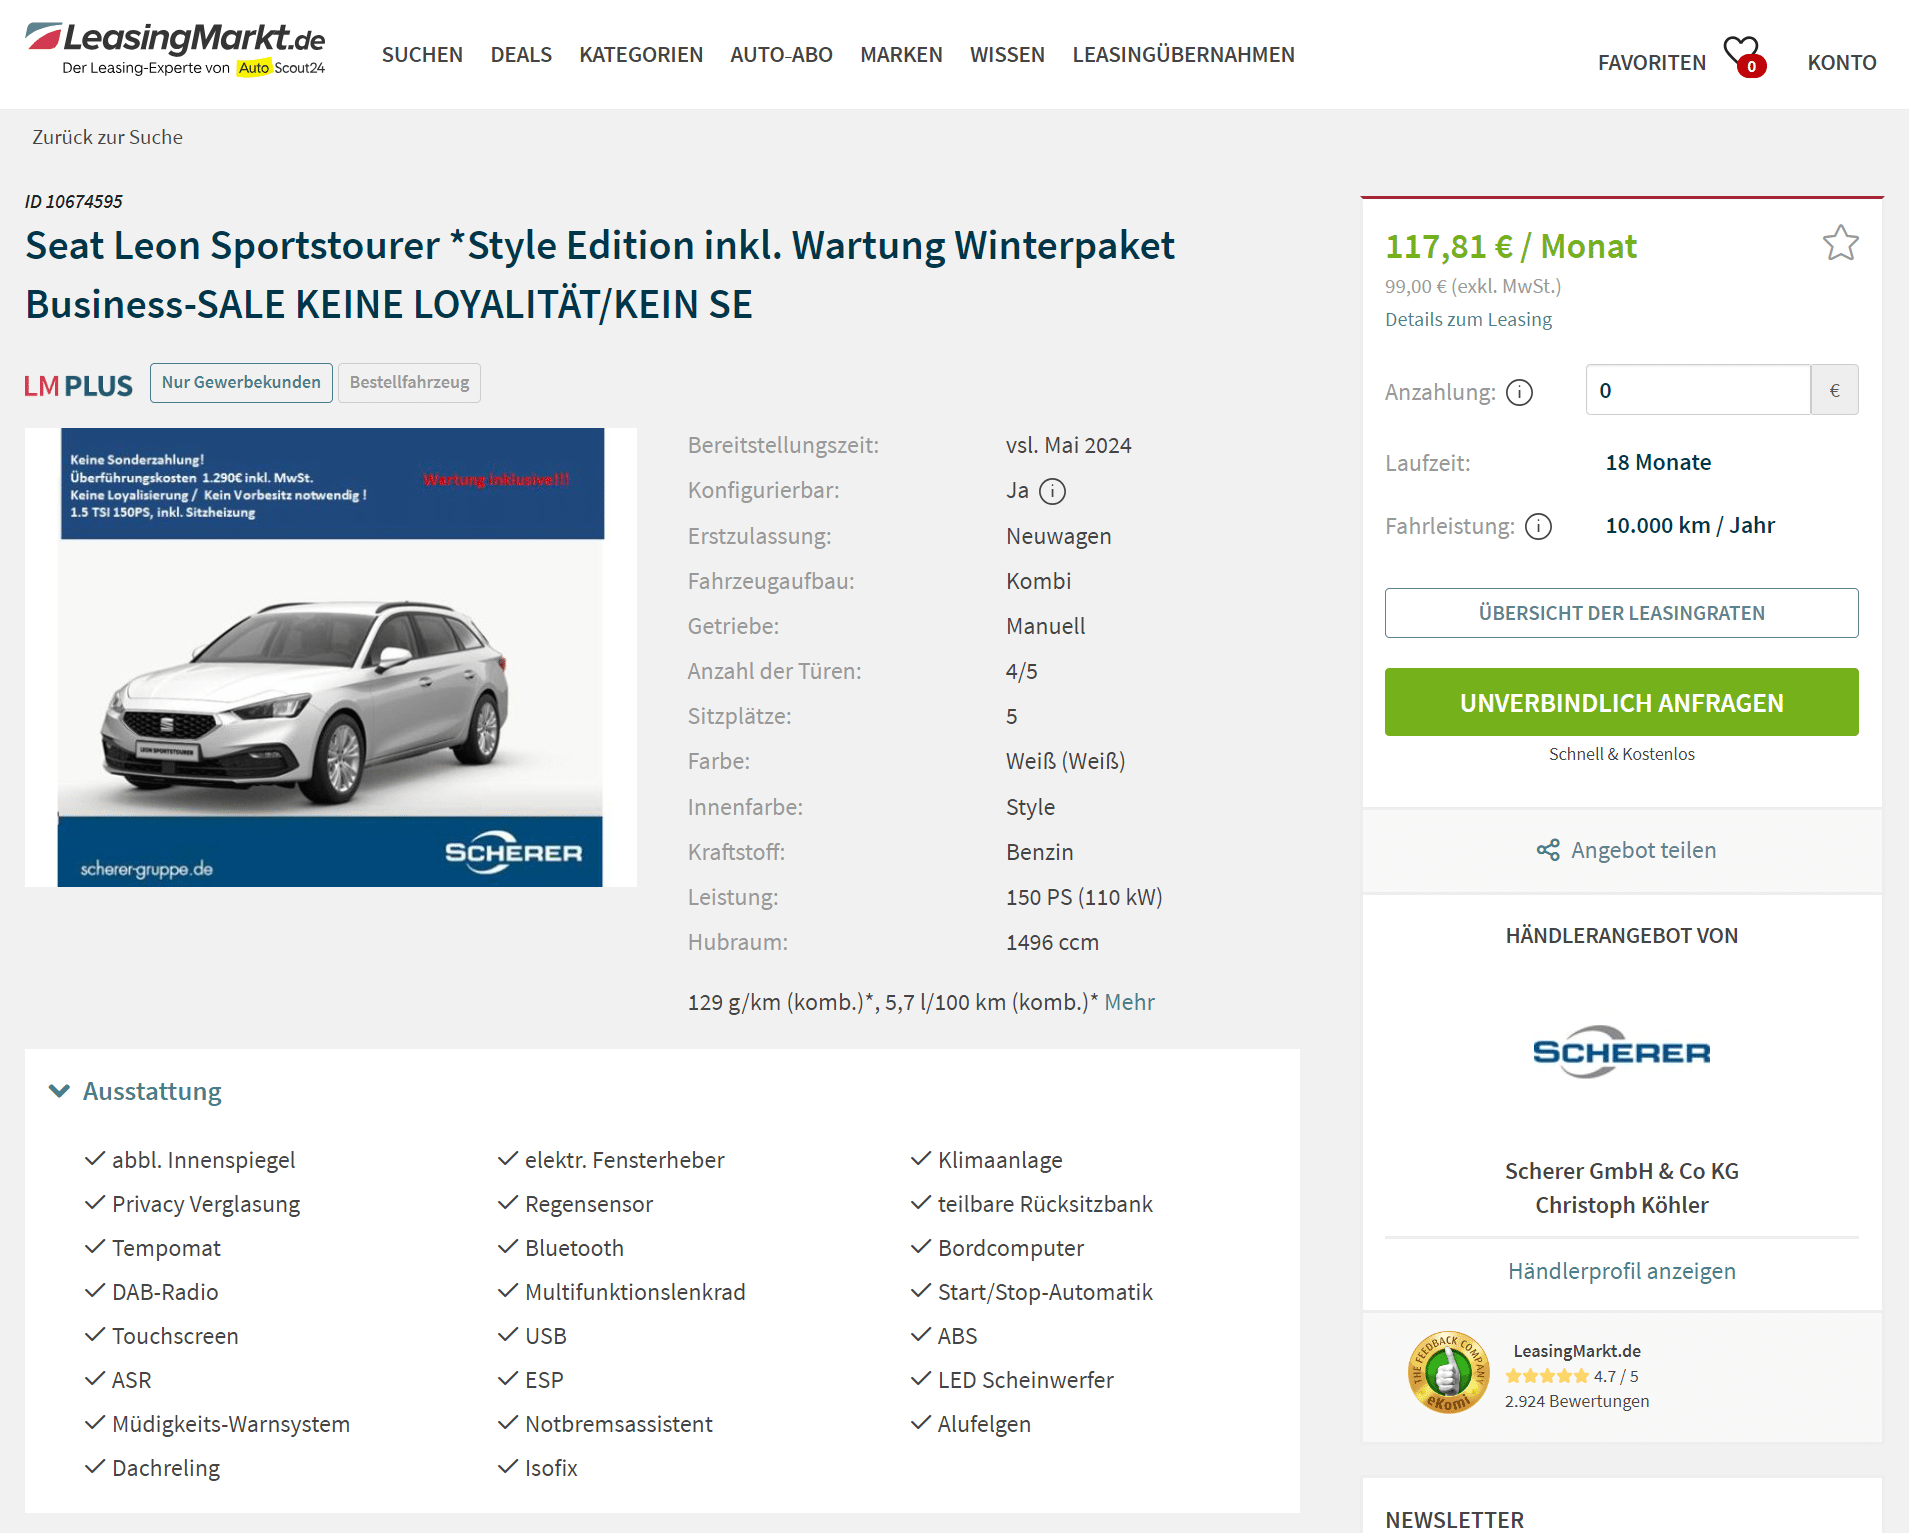This screenshot has width=1909, height=1533.
Task: Open the WISSEN menu
Action: pos(1007,55)
